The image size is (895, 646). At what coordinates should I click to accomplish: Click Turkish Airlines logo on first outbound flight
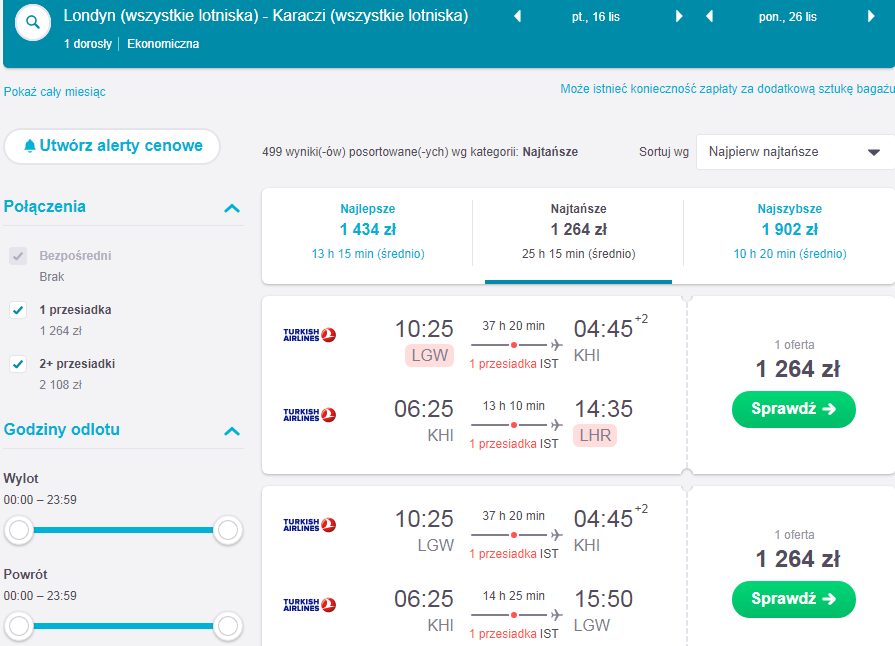tap(309, 334)
